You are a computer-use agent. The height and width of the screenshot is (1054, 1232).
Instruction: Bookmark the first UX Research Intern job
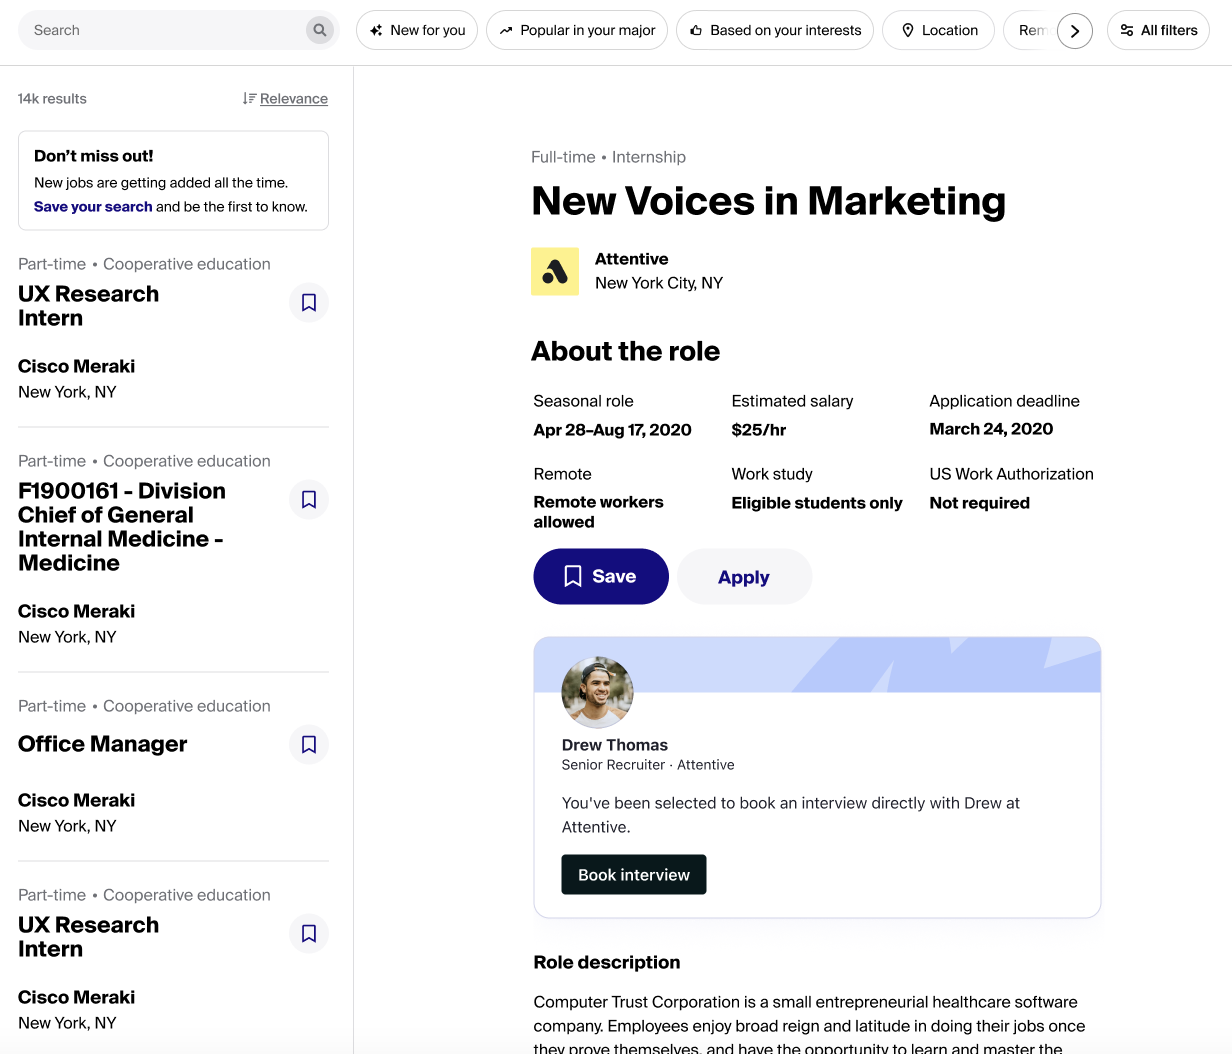tap(309, 302)
